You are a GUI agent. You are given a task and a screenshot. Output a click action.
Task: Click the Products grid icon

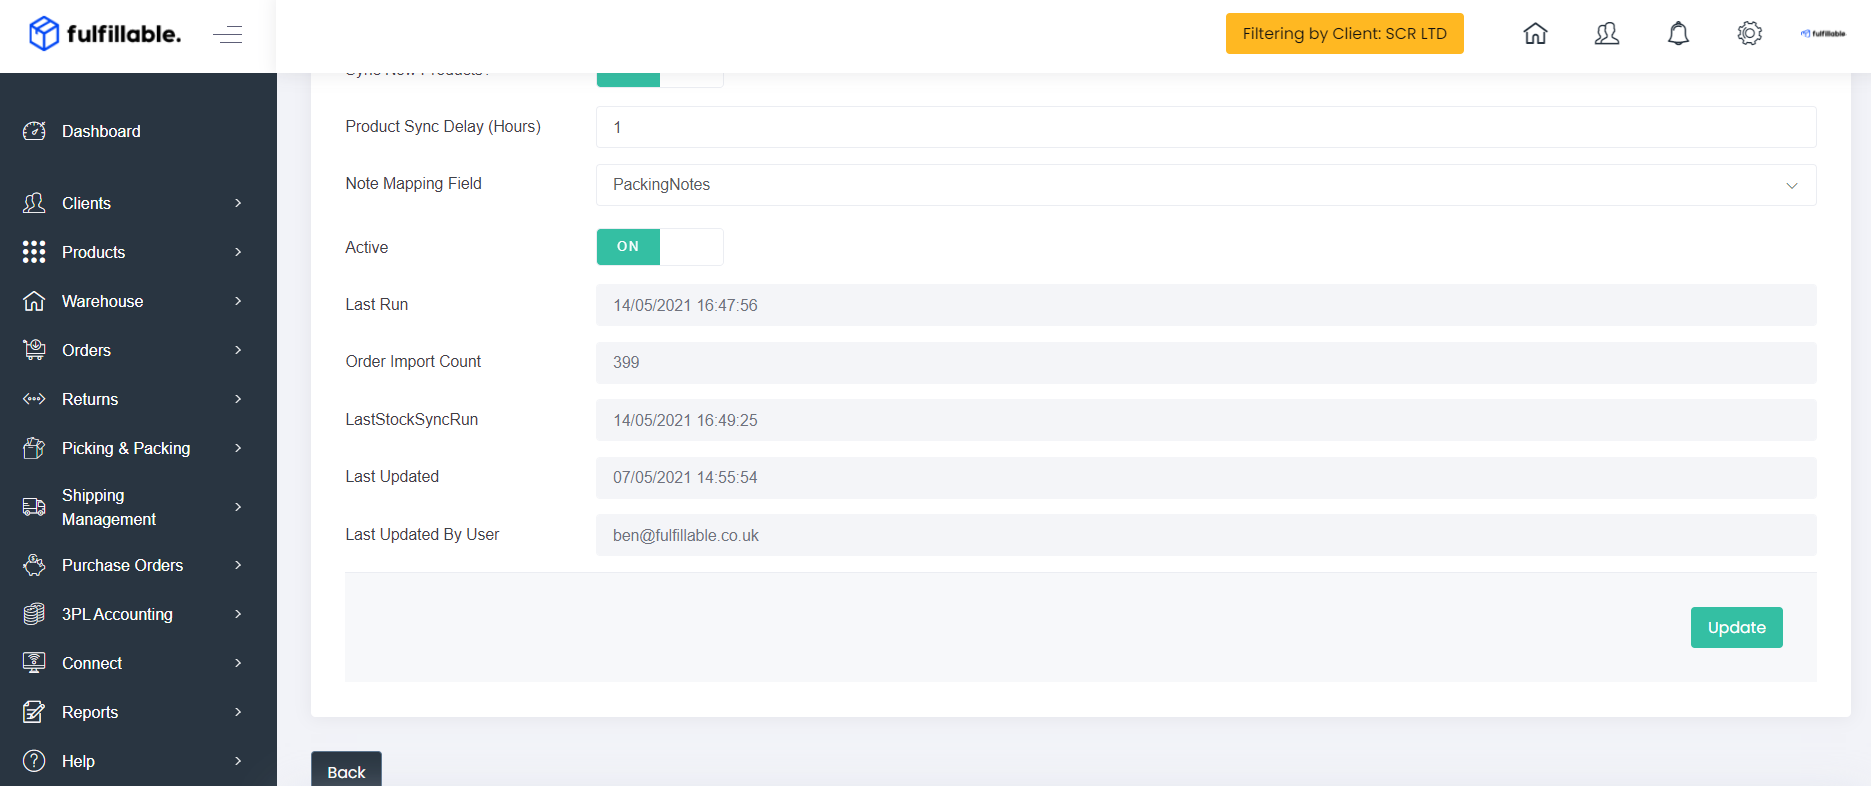point(34,252)
